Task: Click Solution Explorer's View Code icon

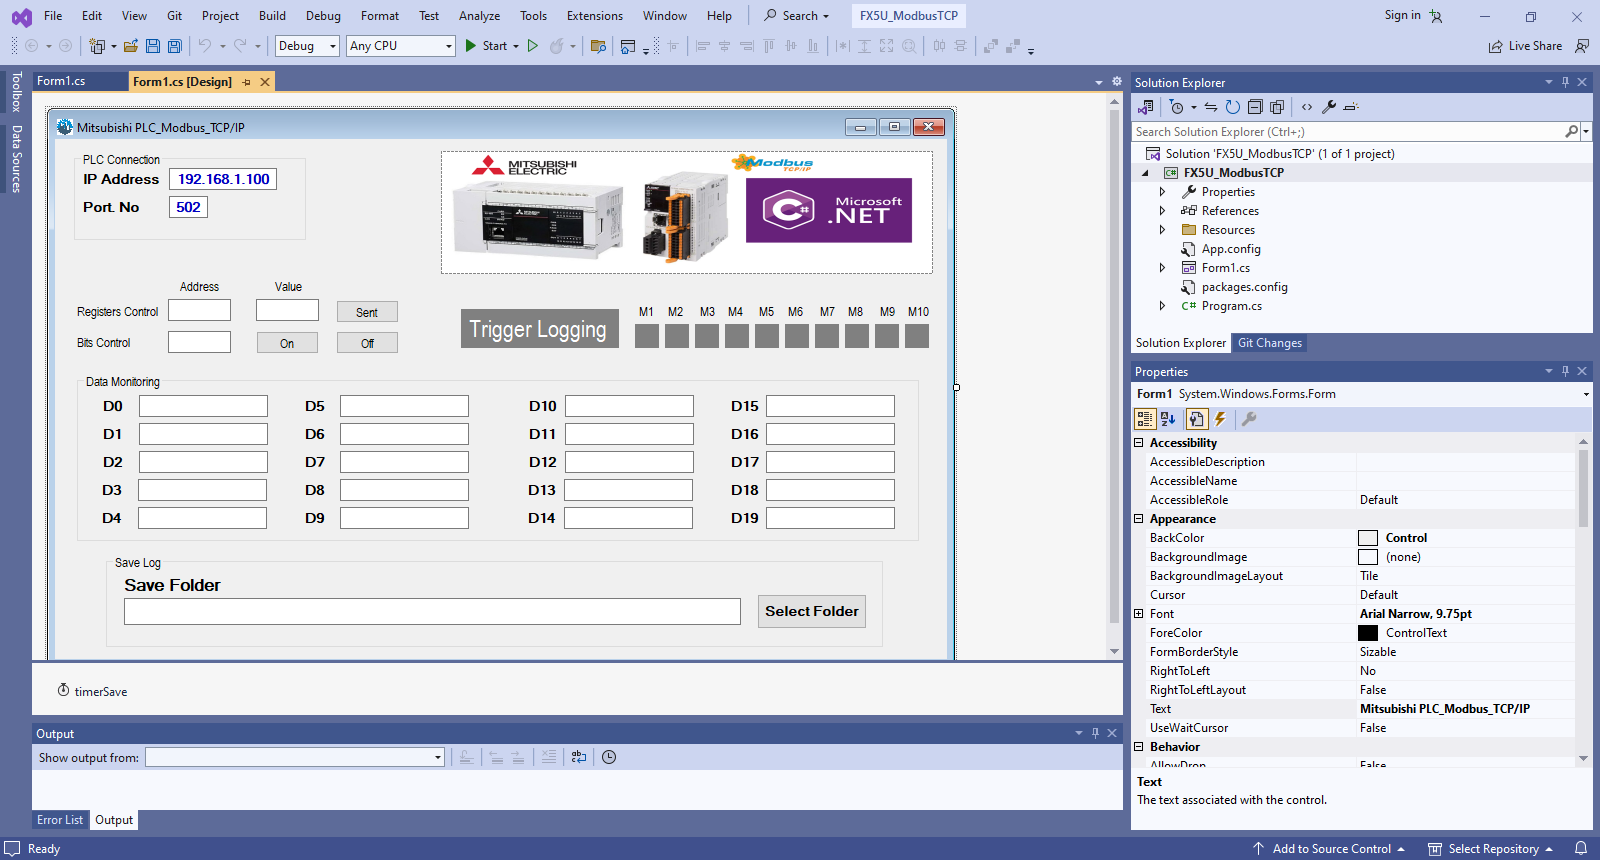Action: pyautogui.click(x=1307, y=107)
